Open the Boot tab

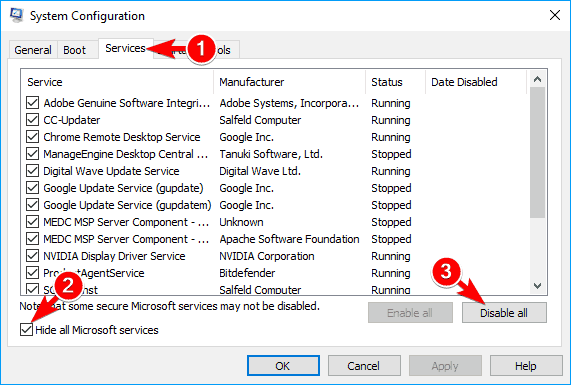coord(74,50)
